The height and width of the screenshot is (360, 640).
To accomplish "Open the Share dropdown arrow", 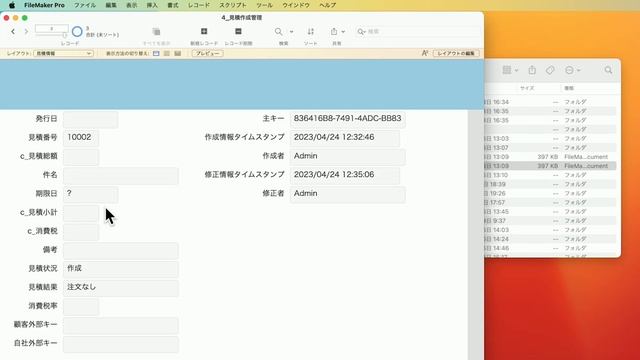I will [343, 31].
